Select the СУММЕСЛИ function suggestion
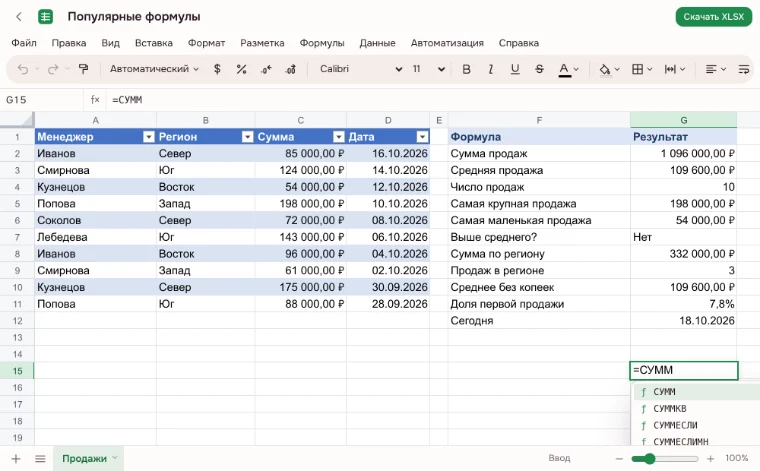 697,425
